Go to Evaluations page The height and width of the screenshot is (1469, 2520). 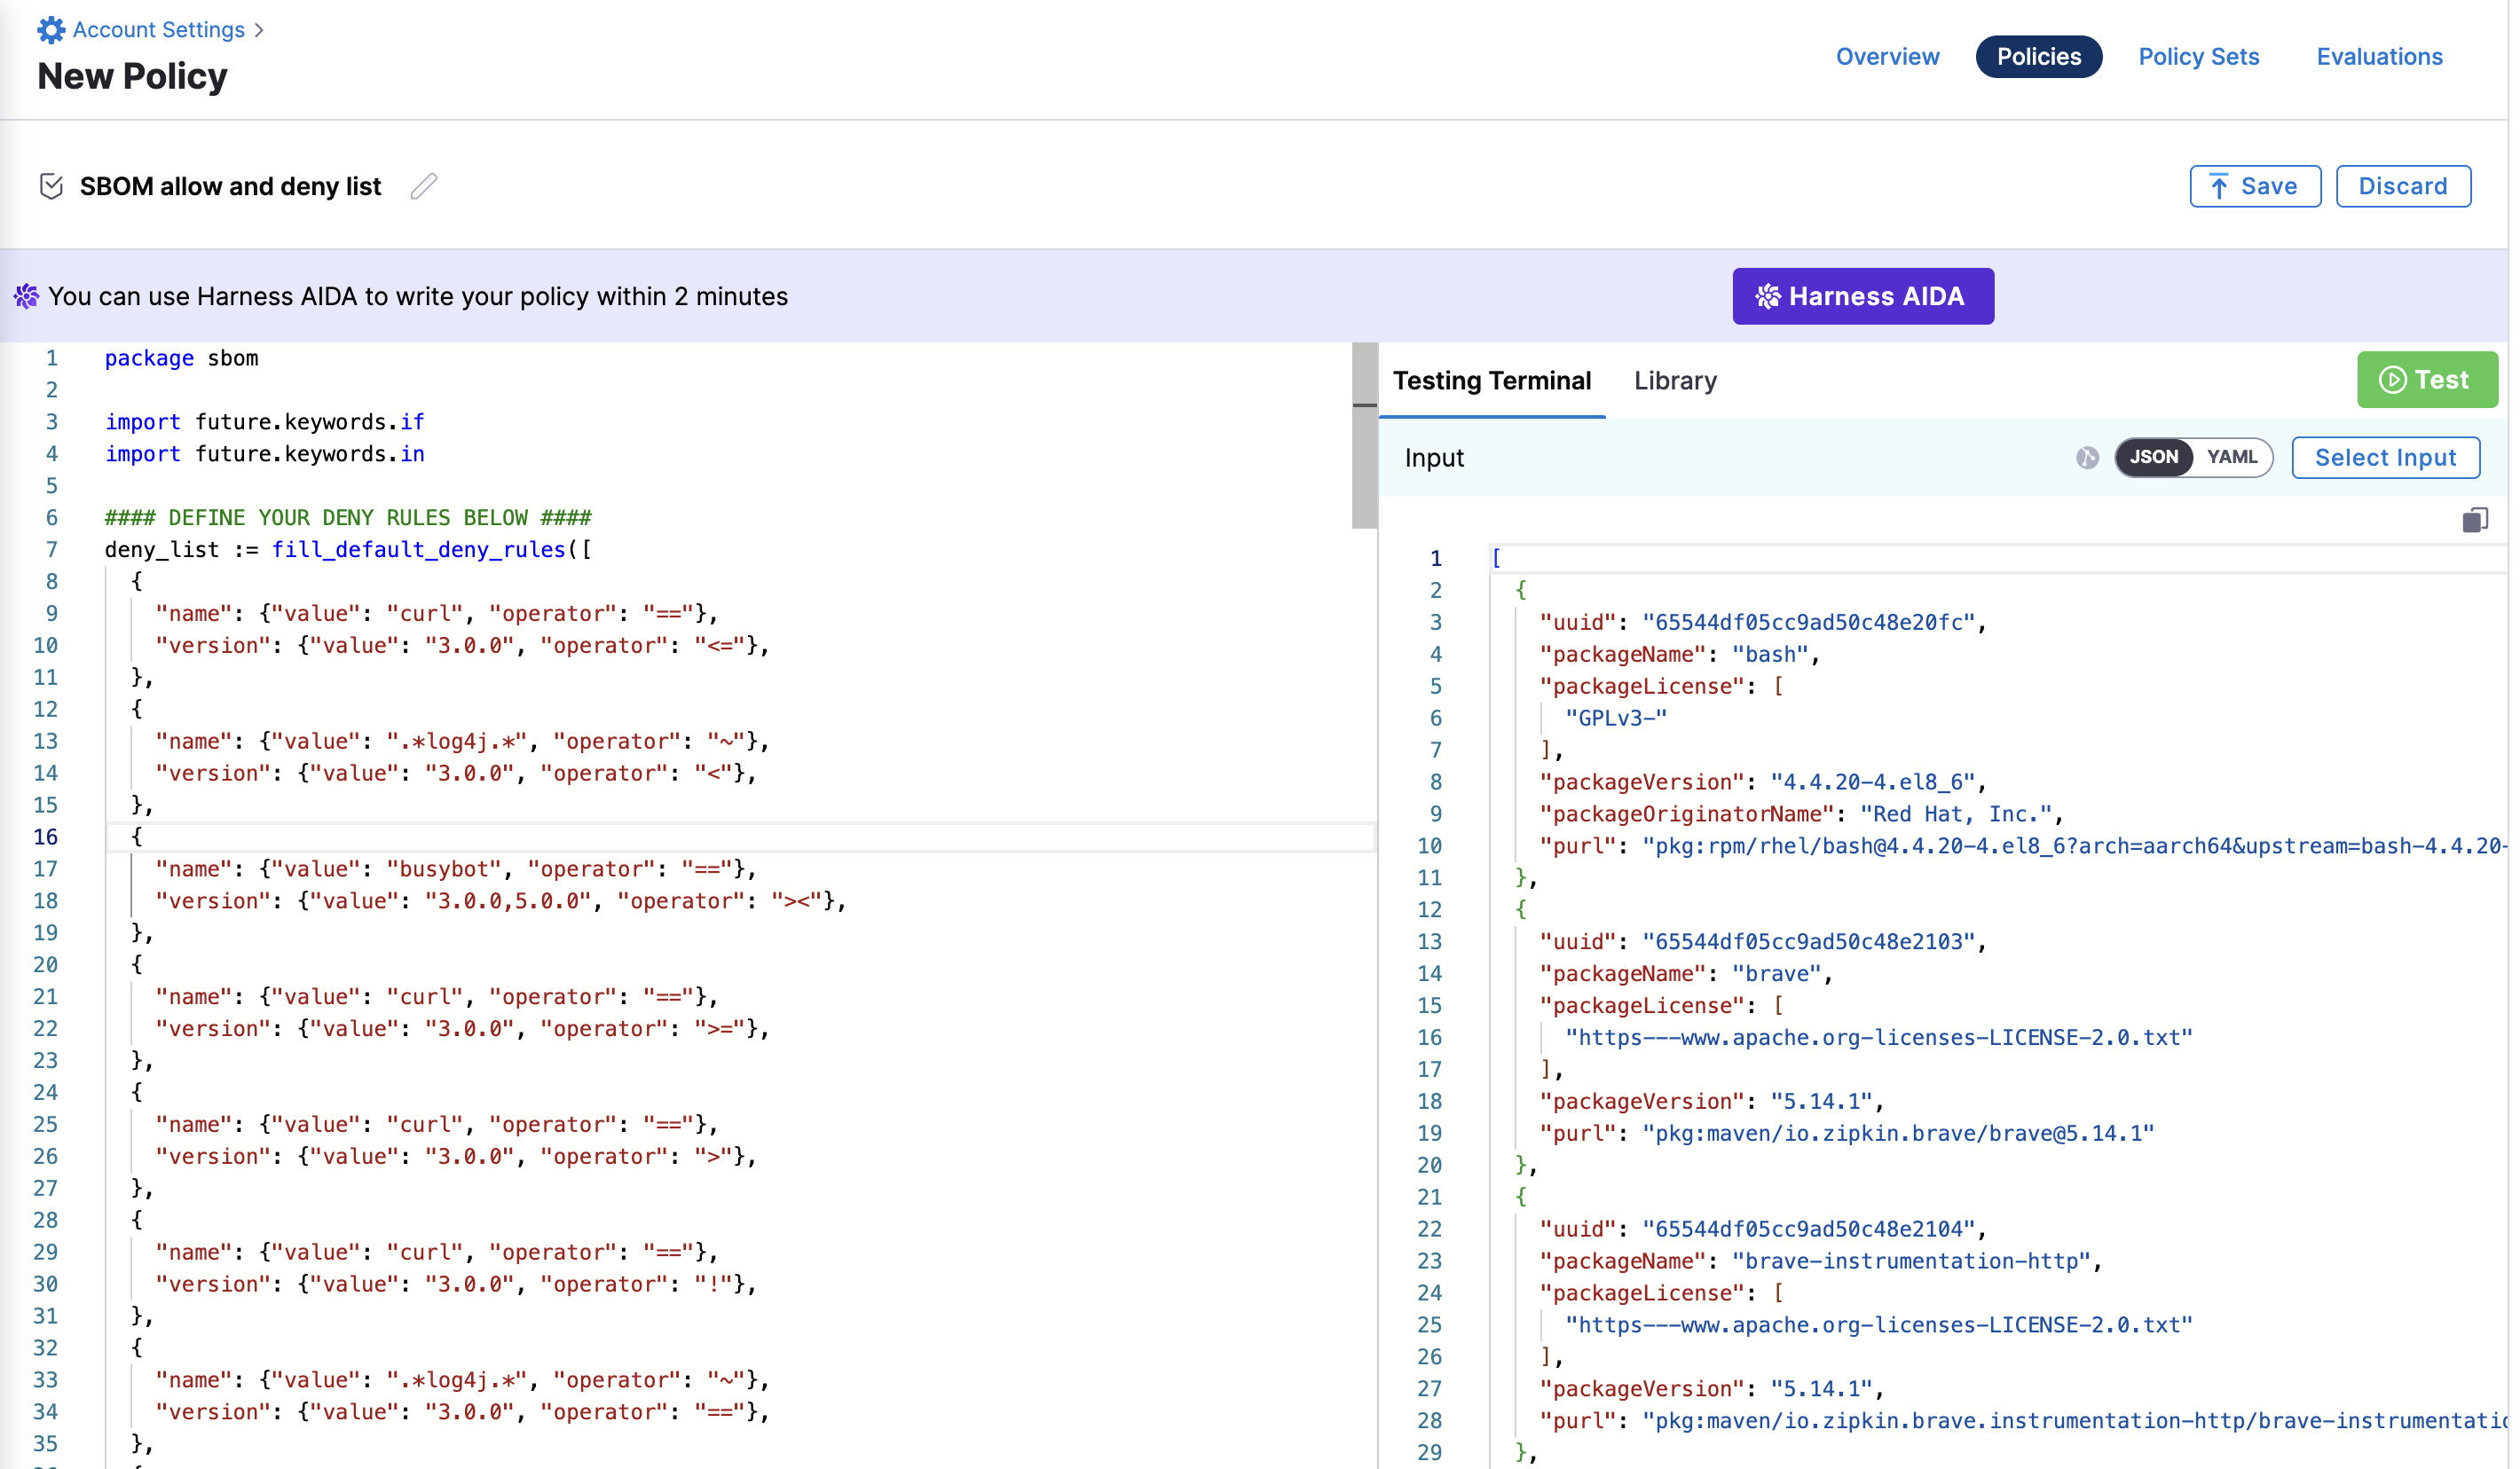pyautogui.click(x=2379, y=57)
